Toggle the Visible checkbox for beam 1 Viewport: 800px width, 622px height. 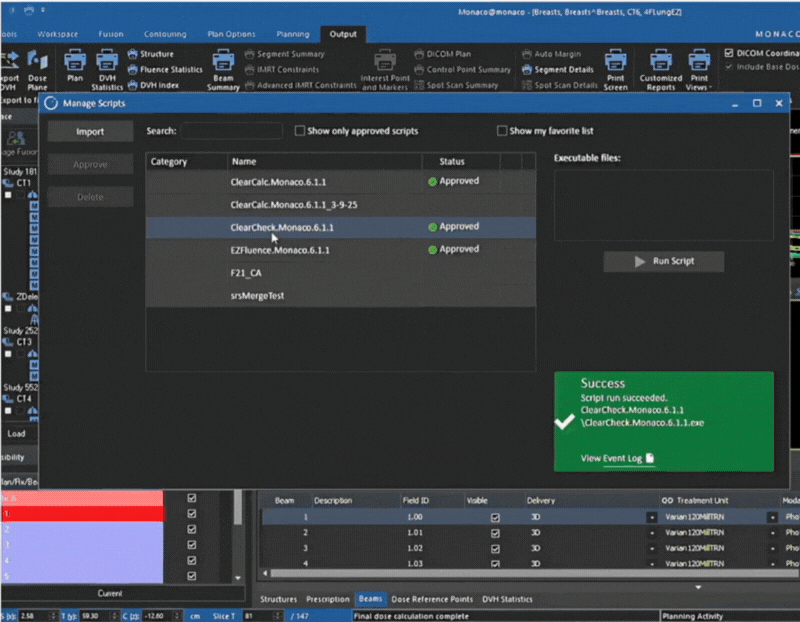pyautogui.click(x=495, y=517)
